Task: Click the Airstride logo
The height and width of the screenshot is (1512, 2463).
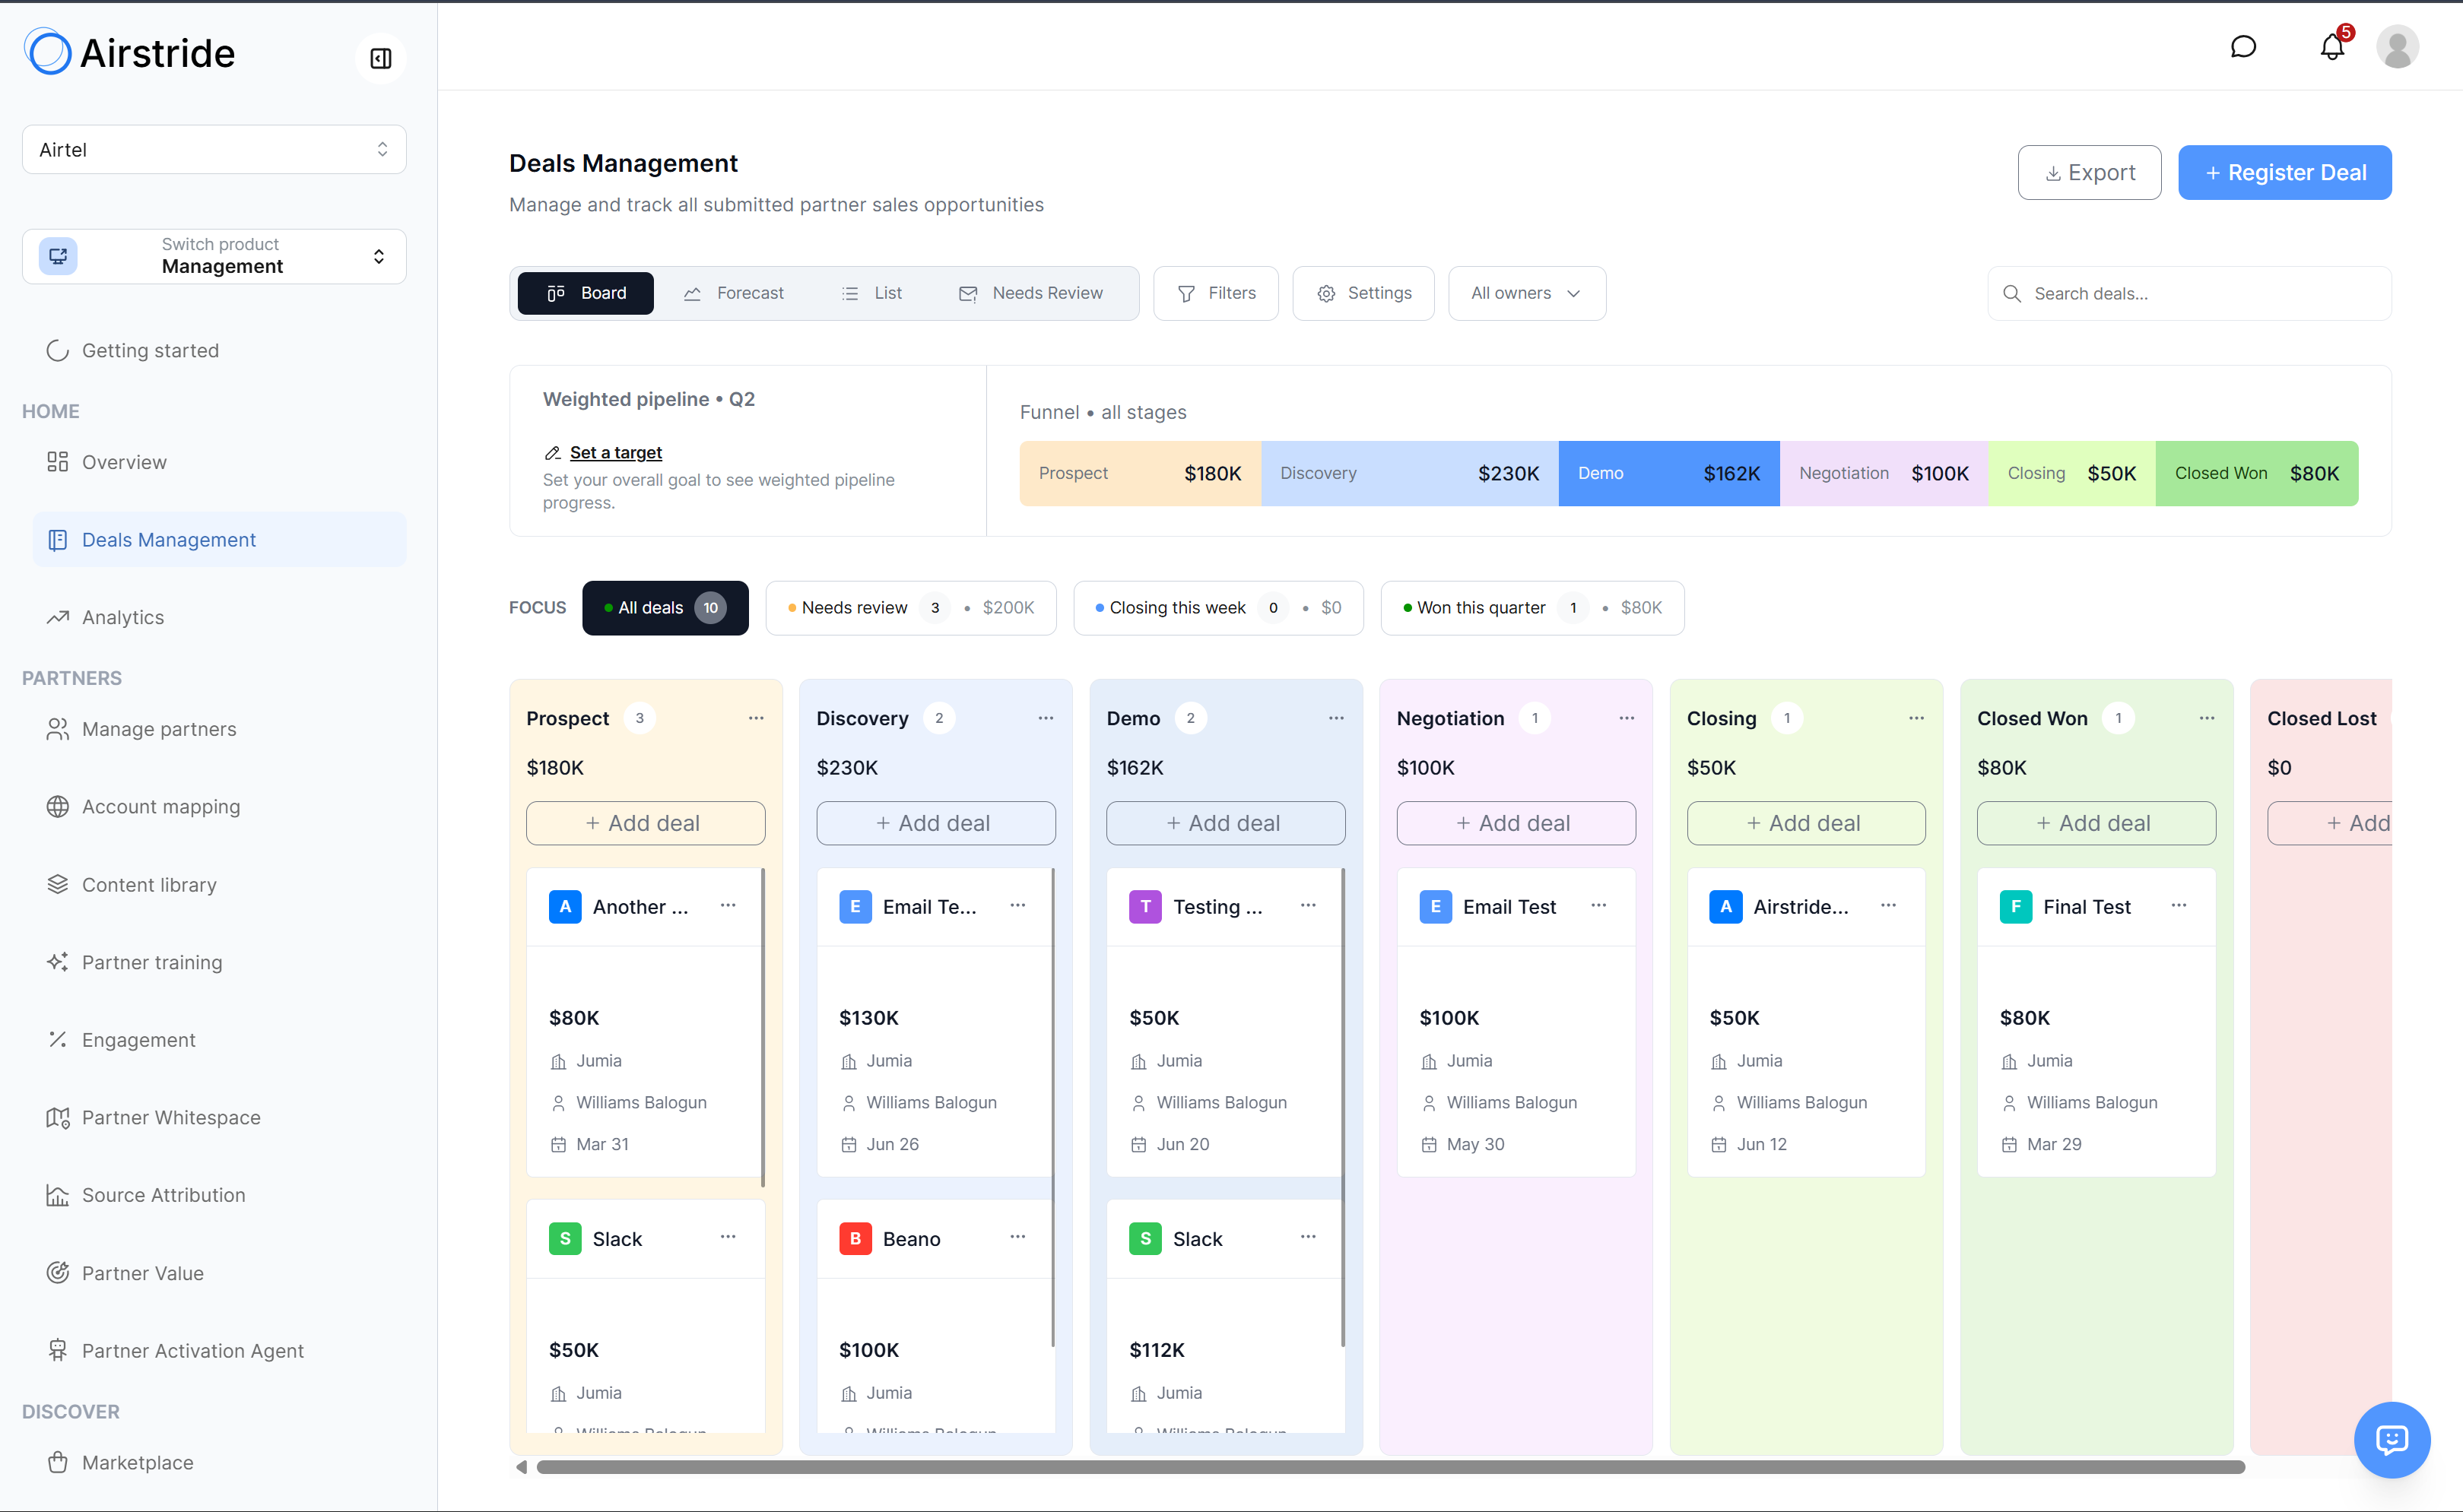Action: pos(130,52)
